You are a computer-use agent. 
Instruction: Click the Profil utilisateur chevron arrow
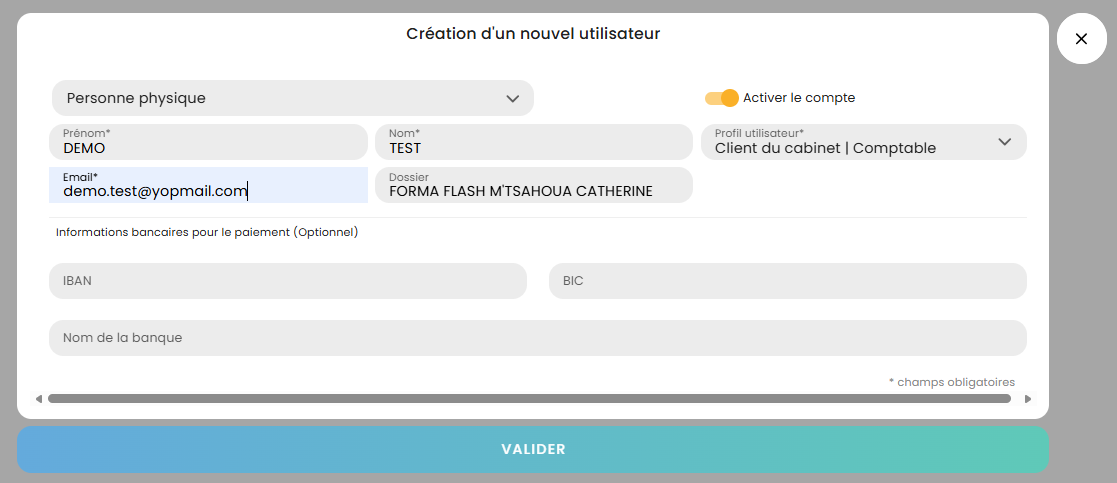[x=1005, y=142]
